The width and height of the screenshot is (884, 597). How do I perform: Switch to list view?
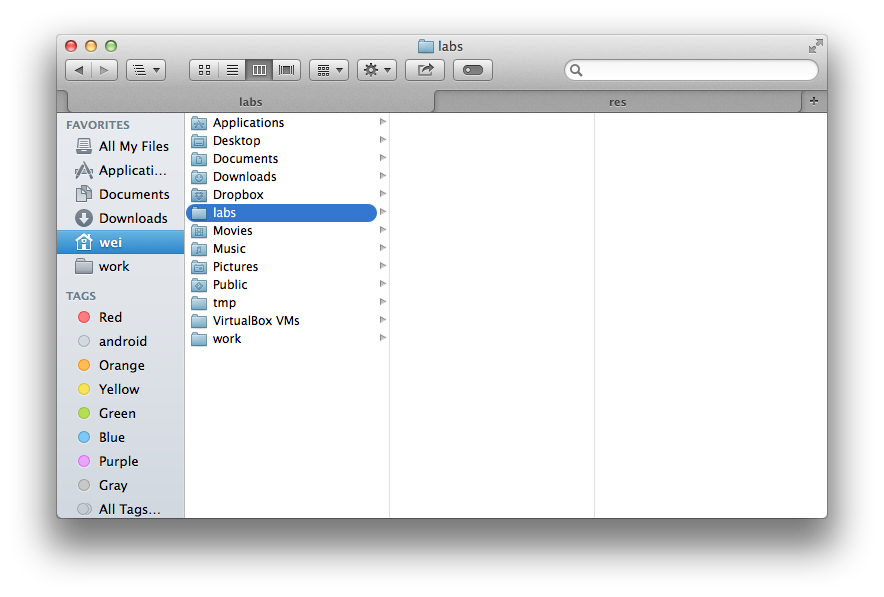[232, 70]
